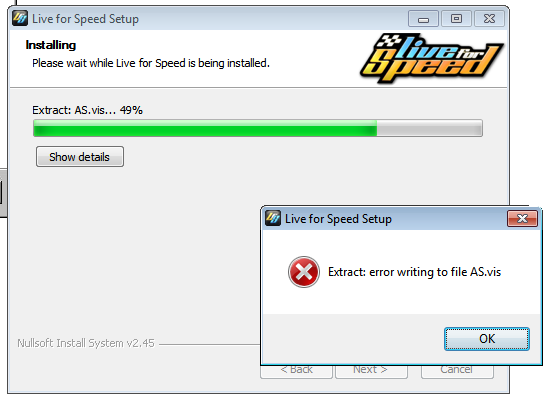Click the 'Installing' heading text
The width and height of the screenshot is (551, 401).
click(51, 45)
